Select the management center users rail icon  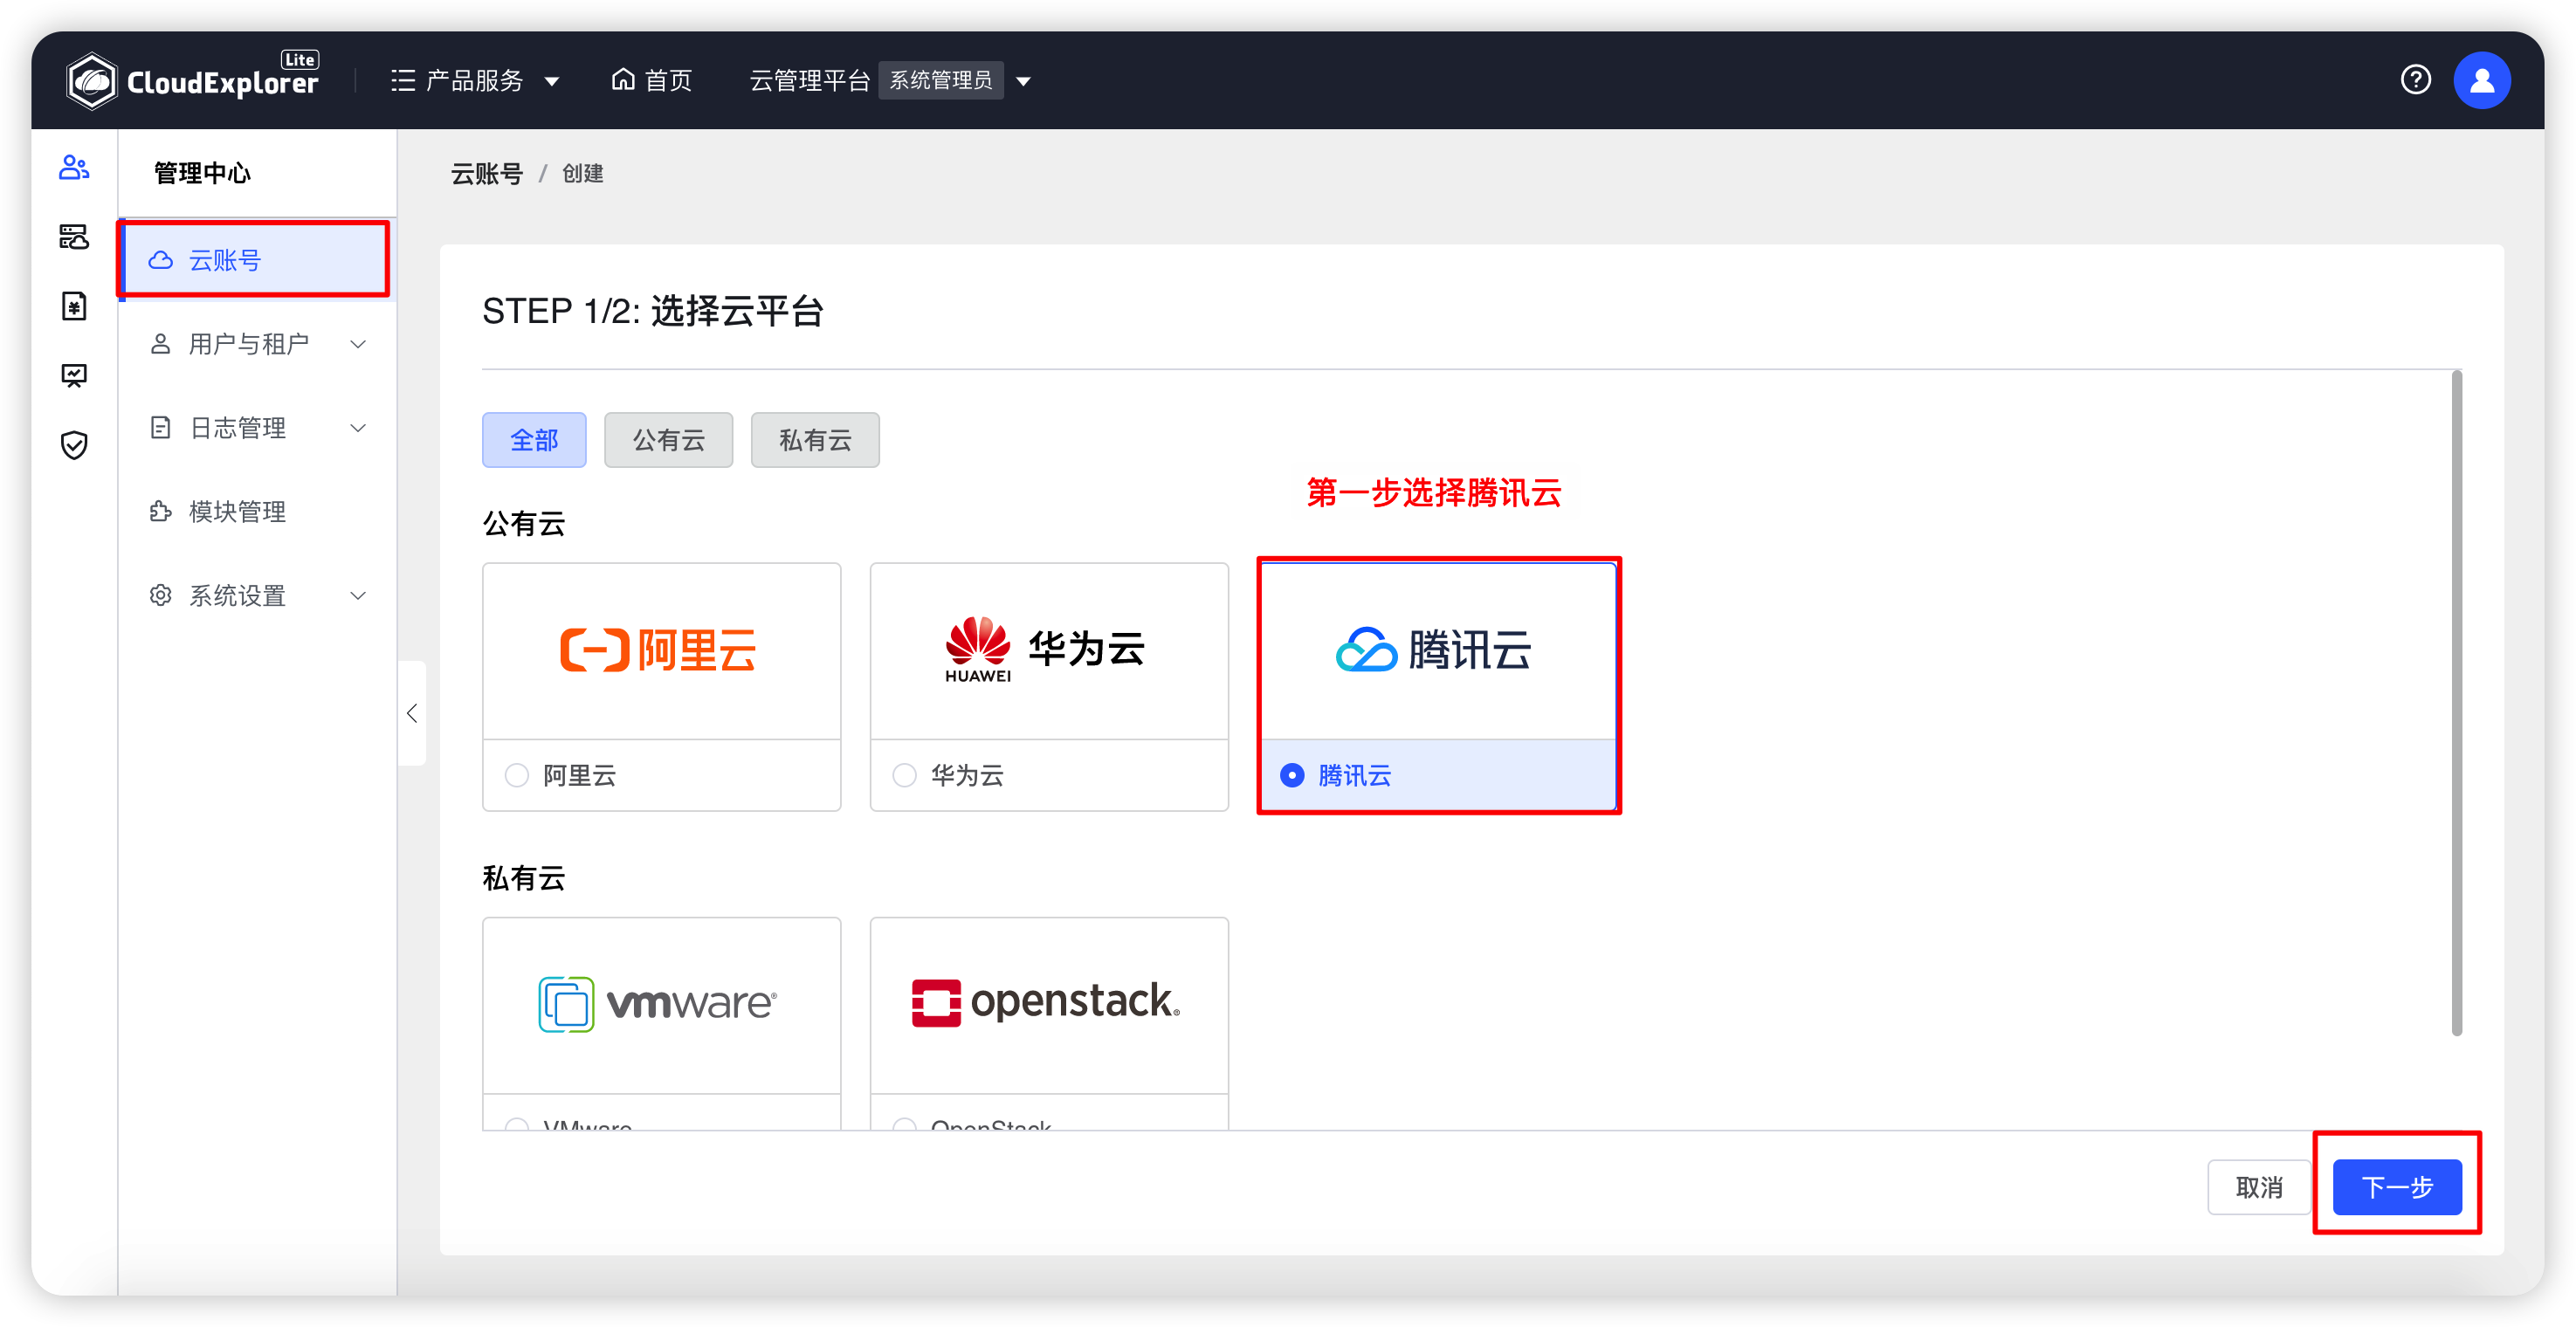(74, 167)
